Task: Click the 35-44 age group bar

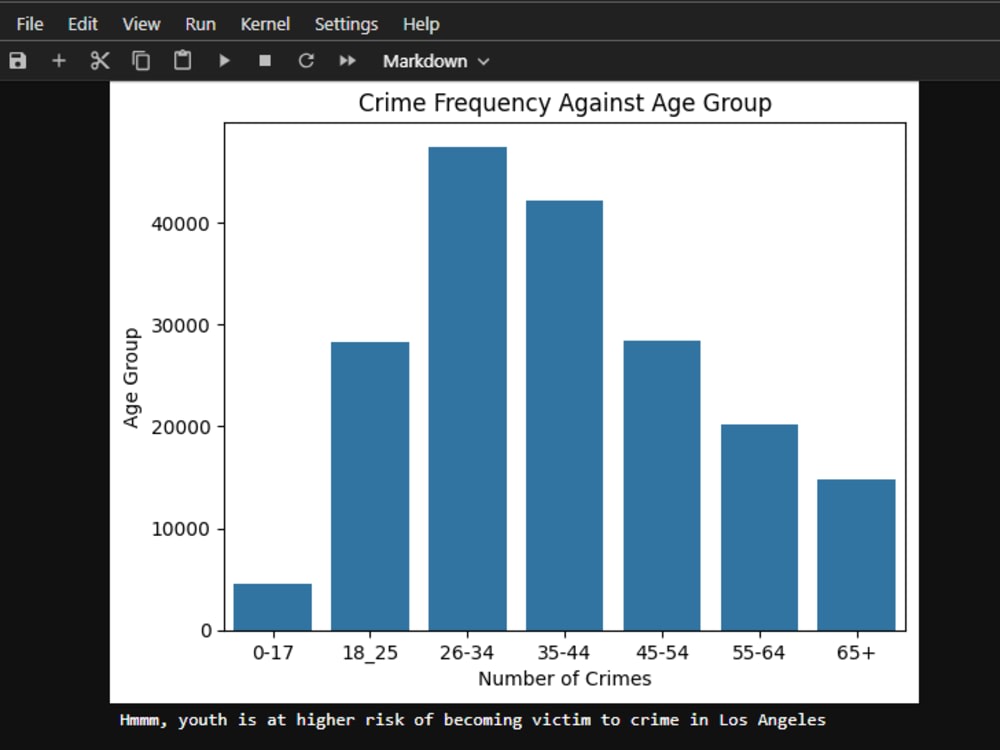Action: tap(564, 416)
